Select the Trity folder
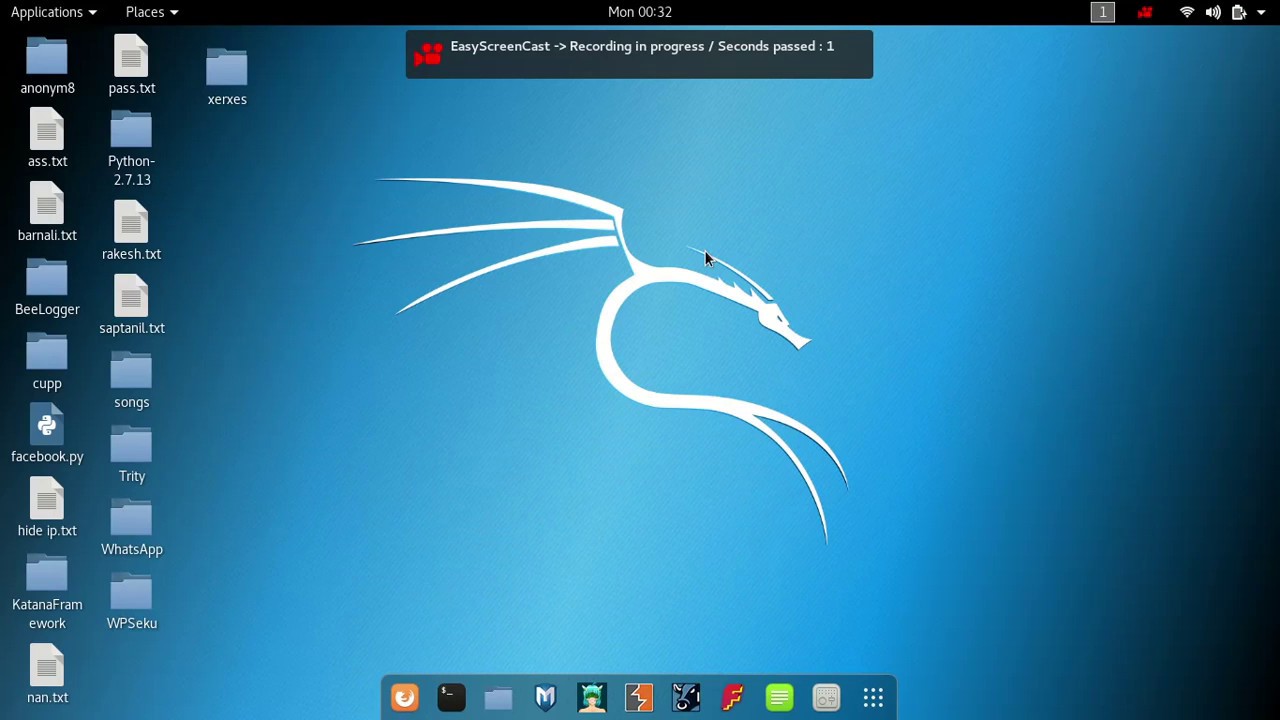Screen dimensions: 1280x720 coord(132,454)
